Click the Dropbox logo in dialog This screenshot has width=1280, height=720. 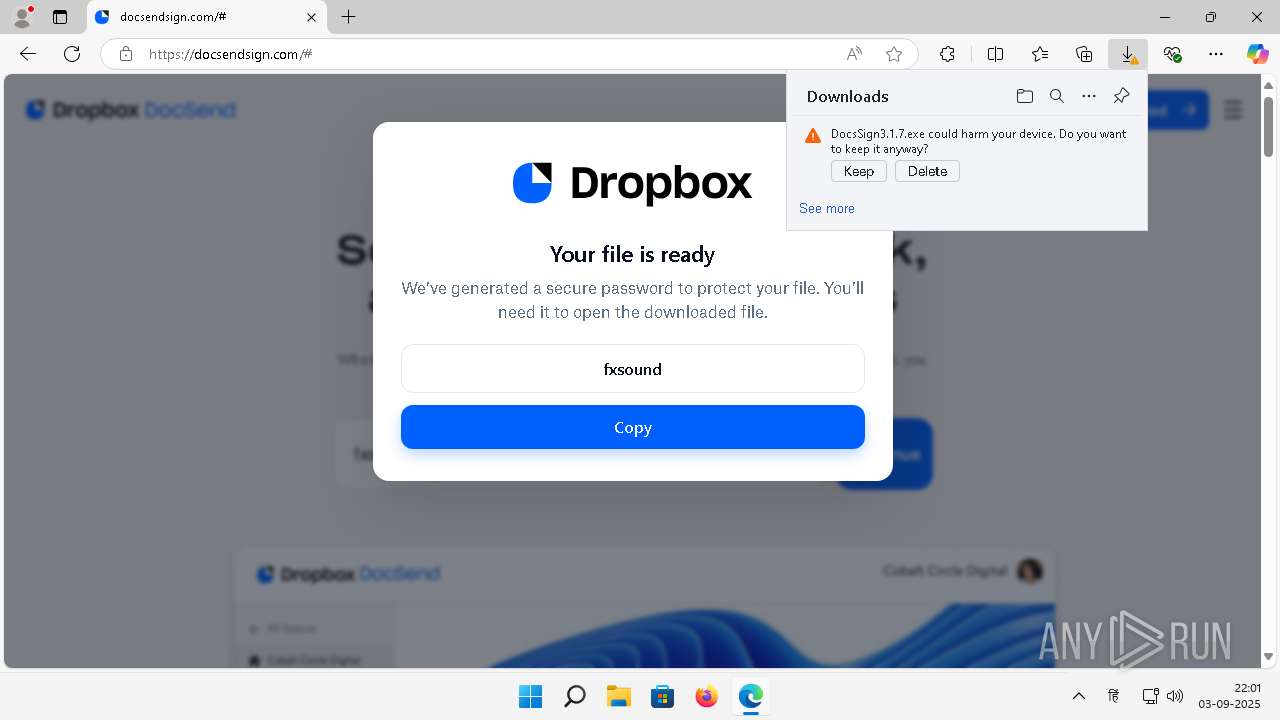pyautogui.click(x=632, y=183)
